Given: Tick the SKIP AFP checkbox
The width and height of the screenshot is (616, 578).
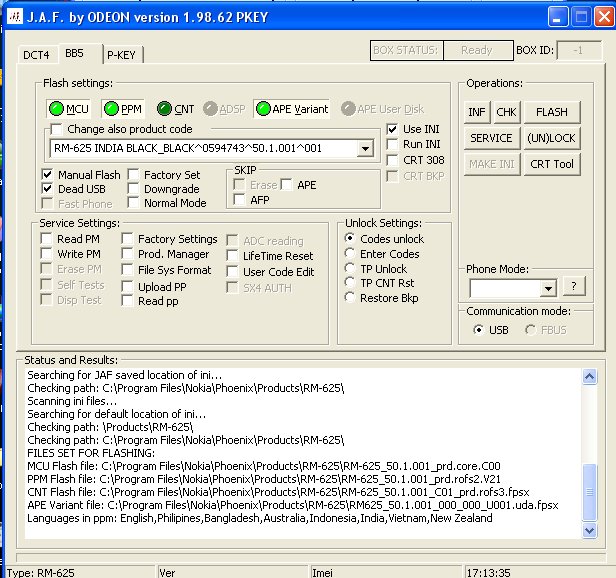Looking at the screenshot, I should pos(239,200).
